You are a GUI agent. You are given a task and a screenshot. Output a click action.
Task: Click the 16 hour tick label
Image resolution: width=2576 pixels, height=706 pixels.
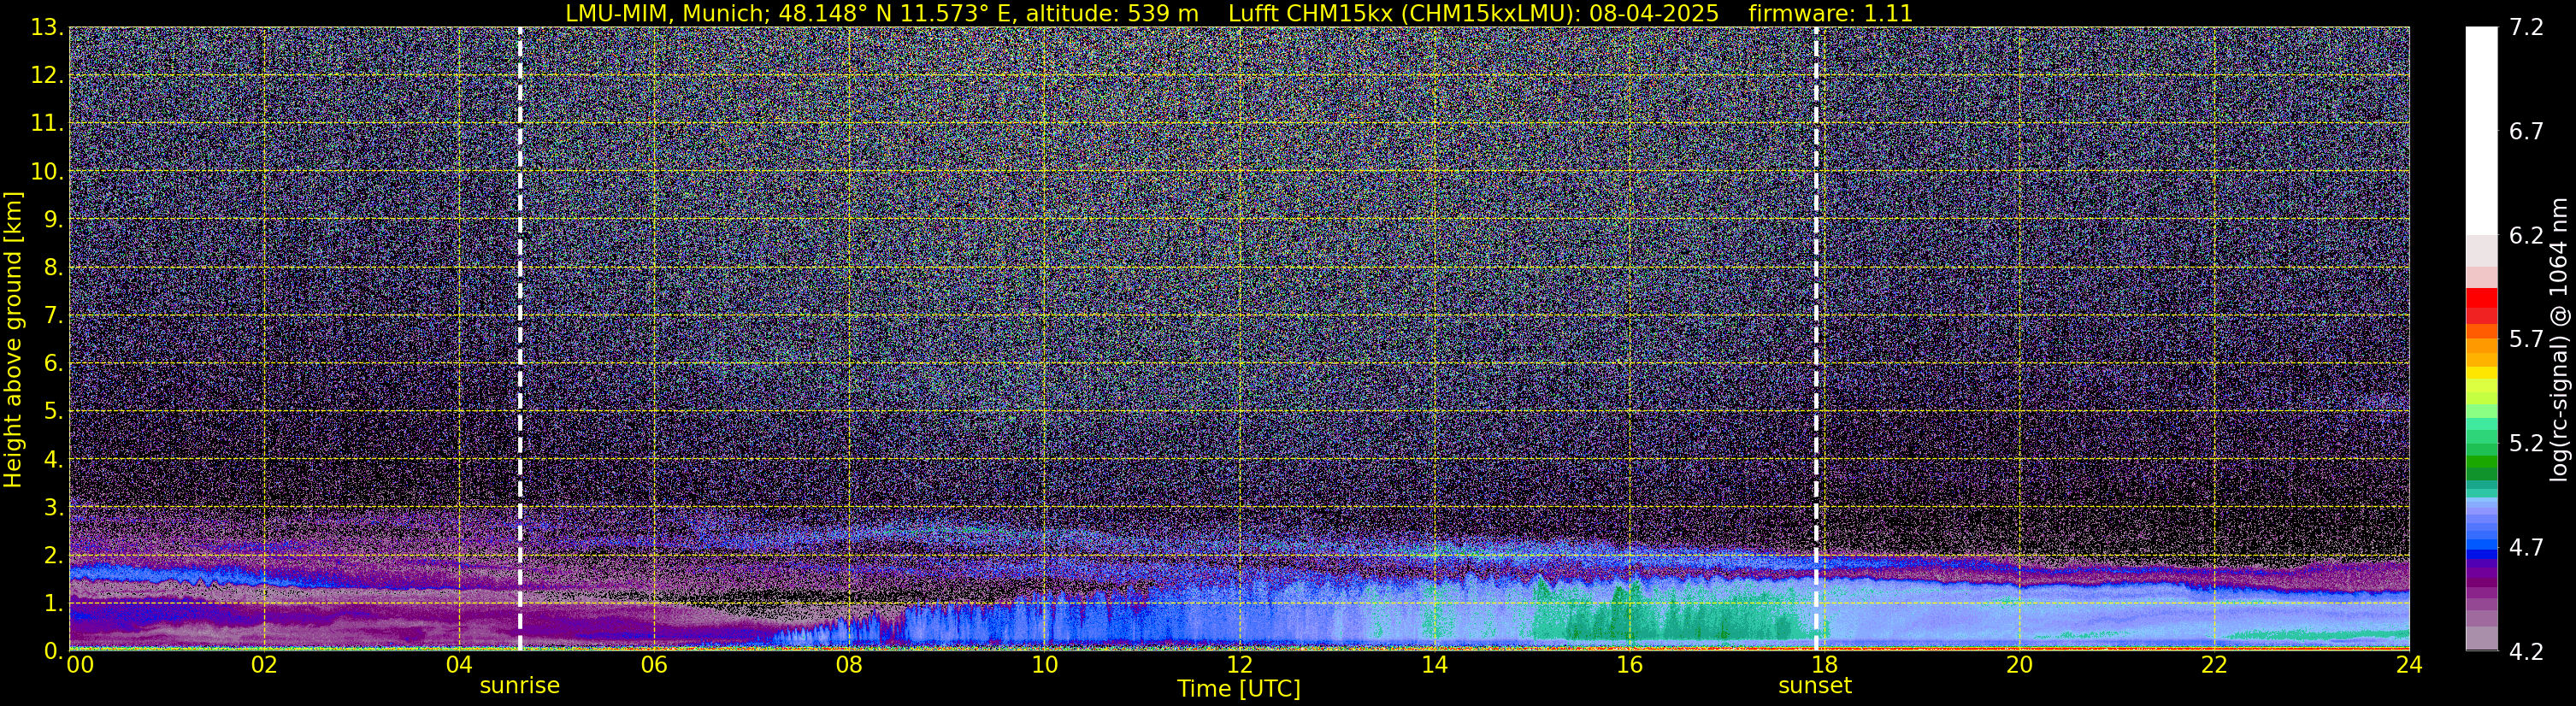1629,665
